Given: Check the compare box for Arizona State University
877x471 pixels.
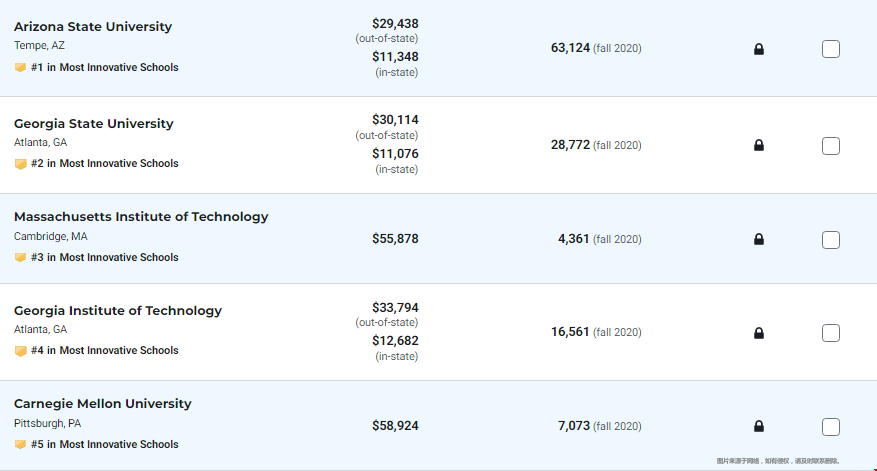Looking at the screenshot, I should point(831,49).
